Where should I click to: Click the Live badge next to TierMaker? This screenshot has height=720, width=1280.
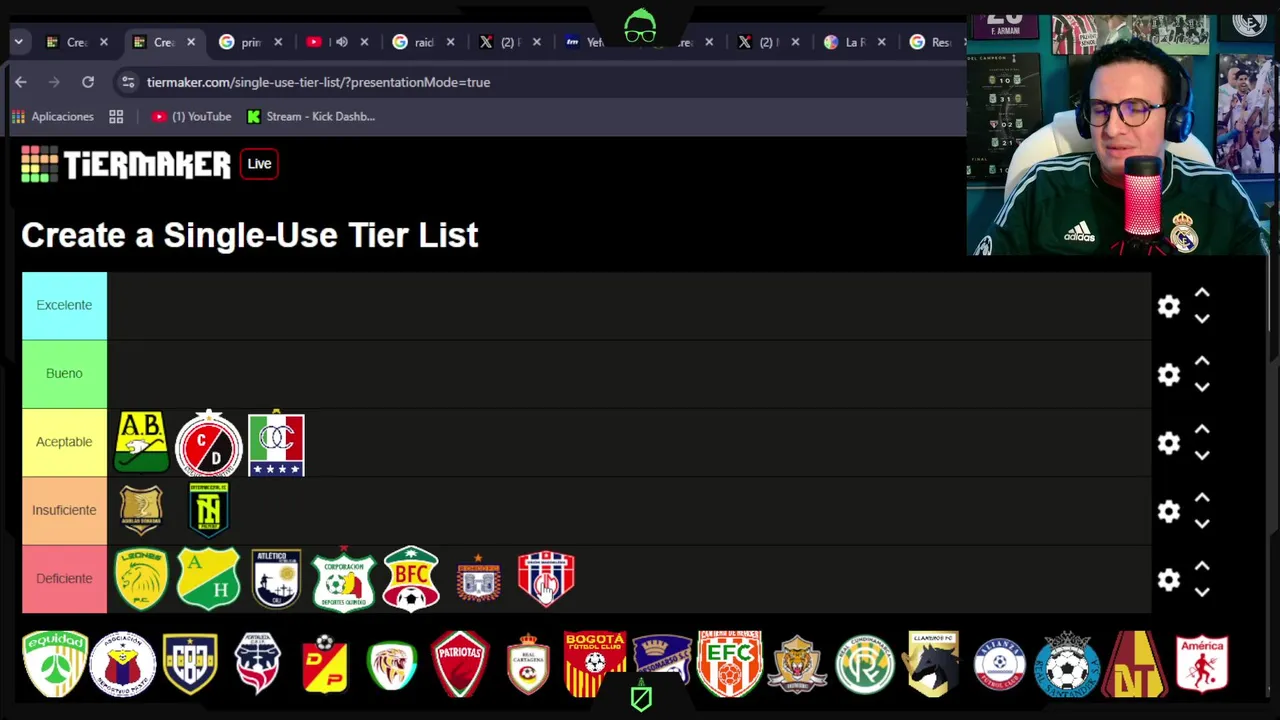[x=259, y=164]
